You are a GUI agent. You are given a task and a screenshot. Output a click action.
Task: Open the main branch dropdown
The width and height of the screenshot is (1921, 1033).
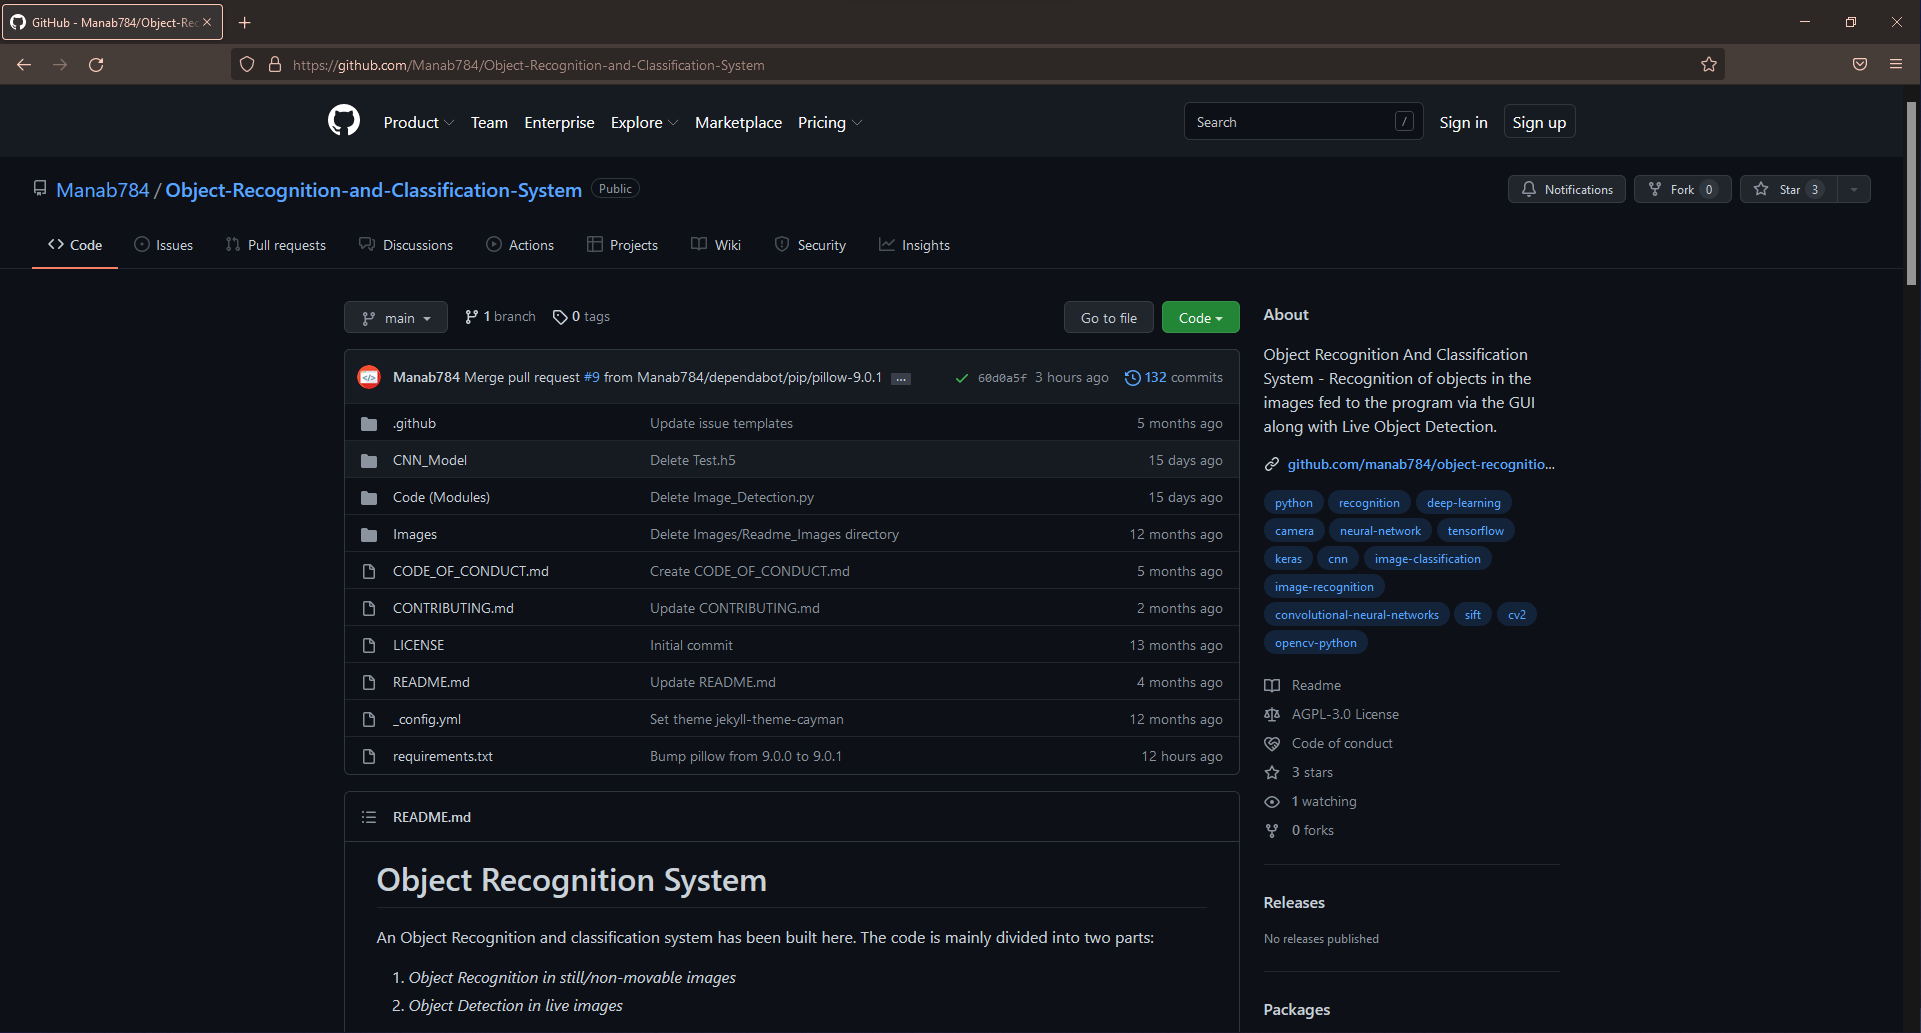(396, 318)
